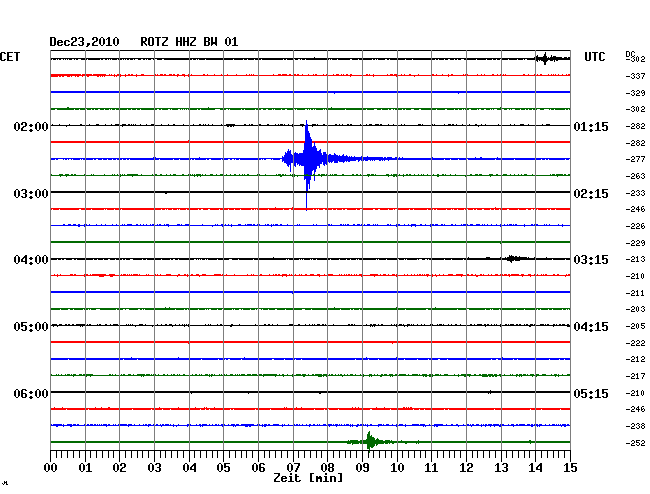This screenshot has height=494, width=650.
Task: Click minute 06 on the time axis
Action: click(258, 468)
